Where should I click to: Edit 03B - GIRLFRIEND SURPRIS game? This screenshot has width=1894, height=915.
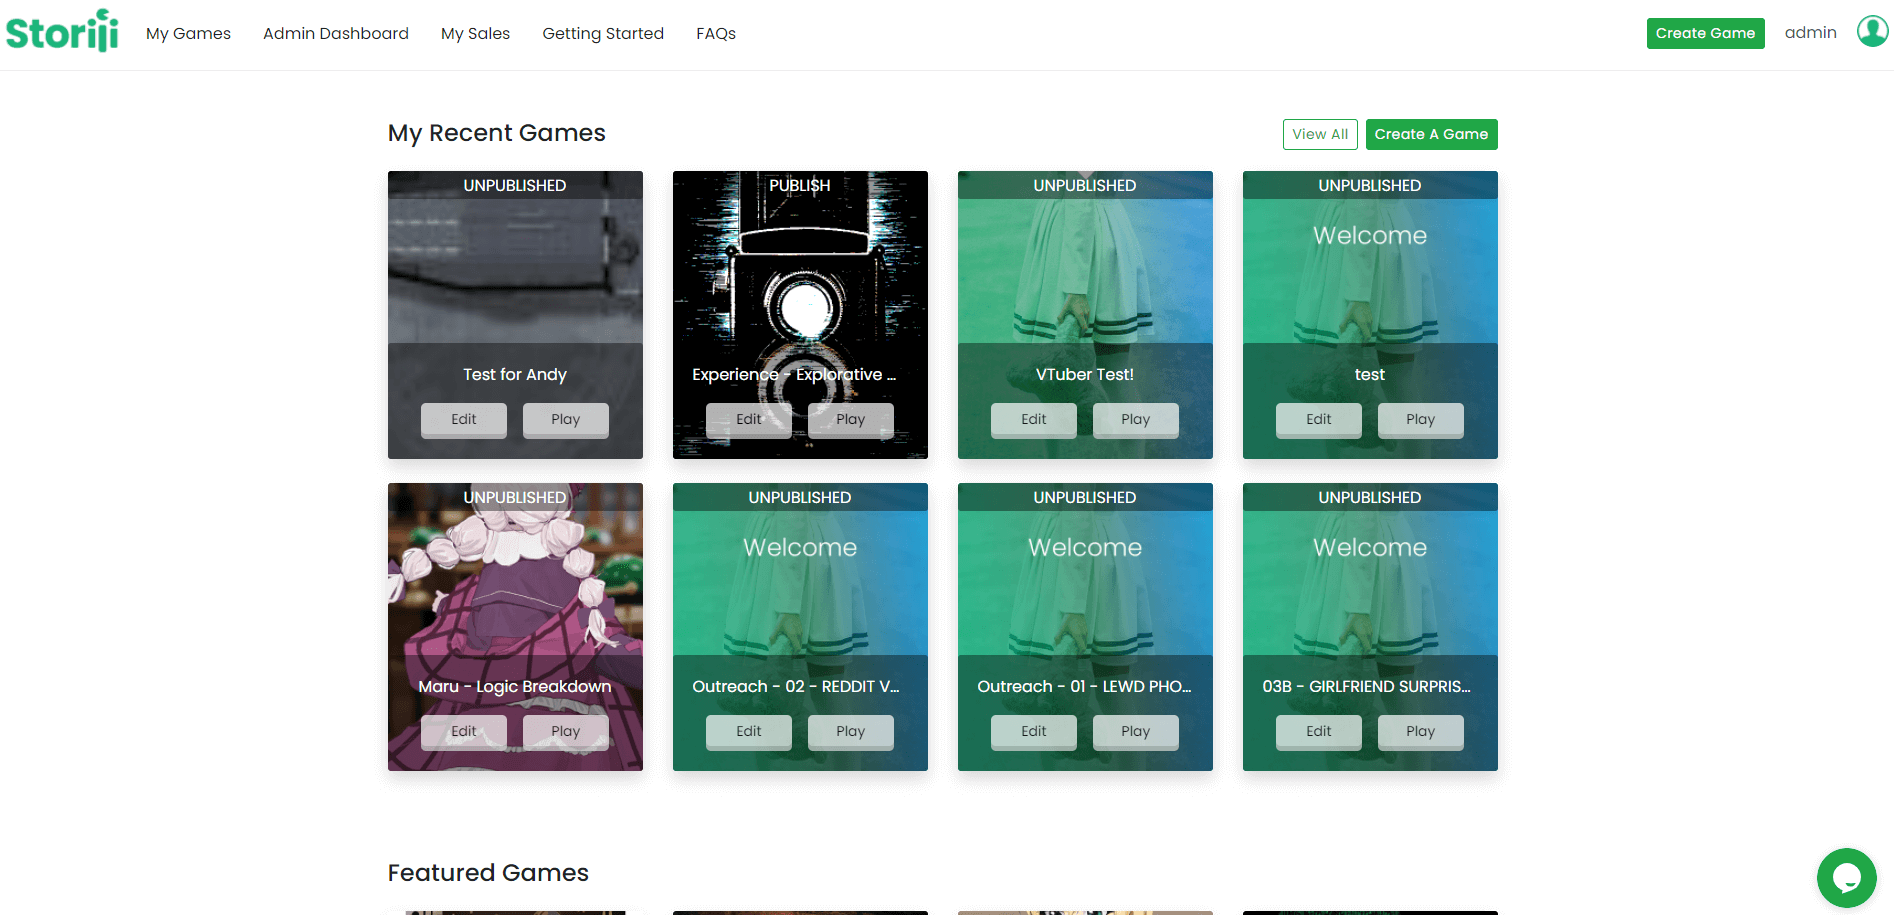1319,732
